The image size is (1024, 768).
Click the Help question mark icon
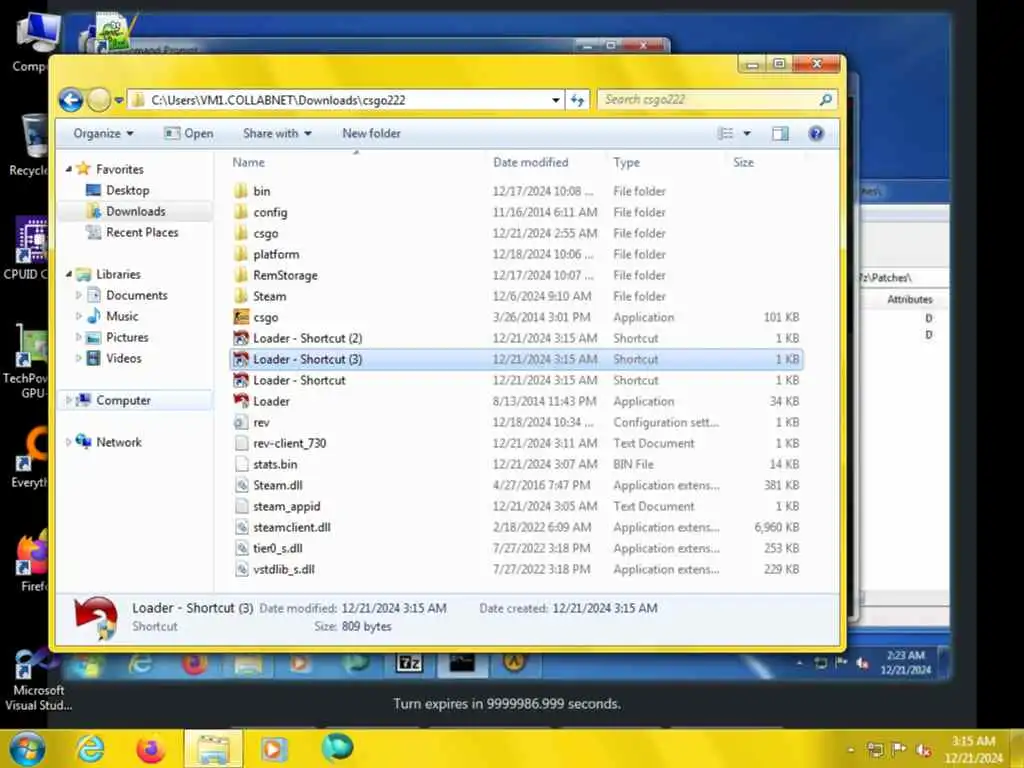[x=816, y=133]
